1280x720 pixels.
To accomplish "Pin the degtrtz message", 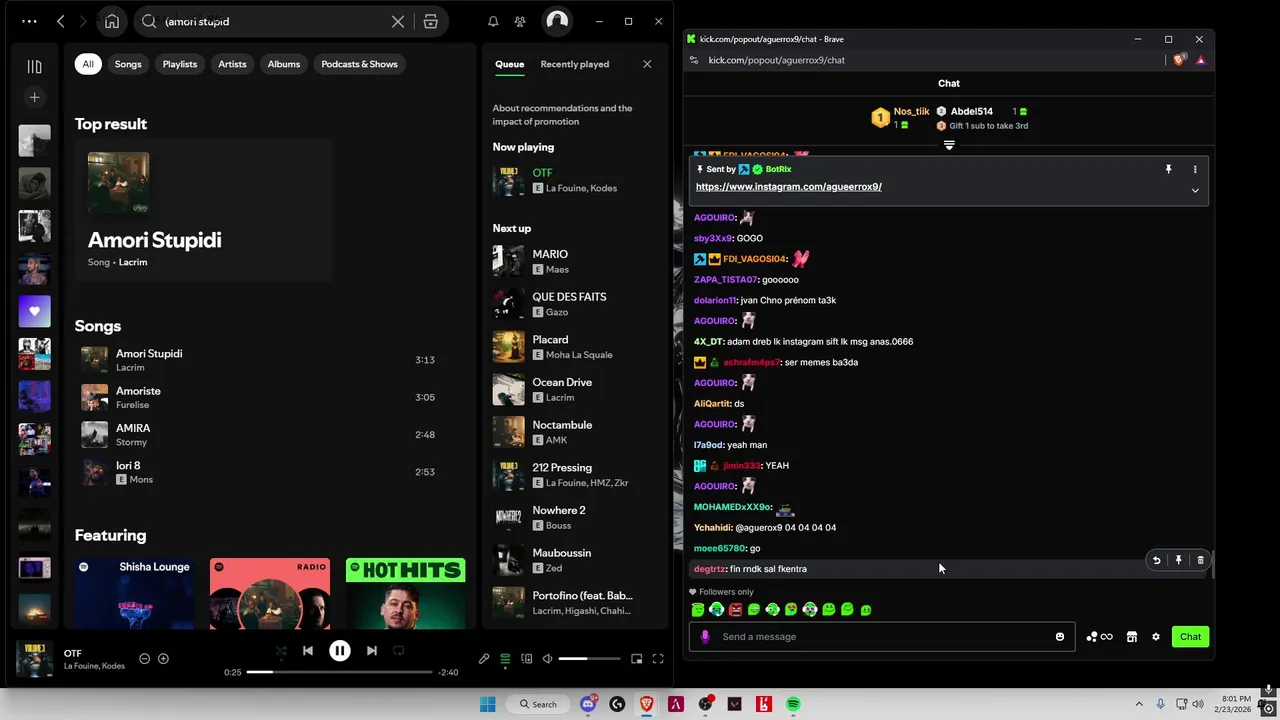I will click(x=1178, y=560).
